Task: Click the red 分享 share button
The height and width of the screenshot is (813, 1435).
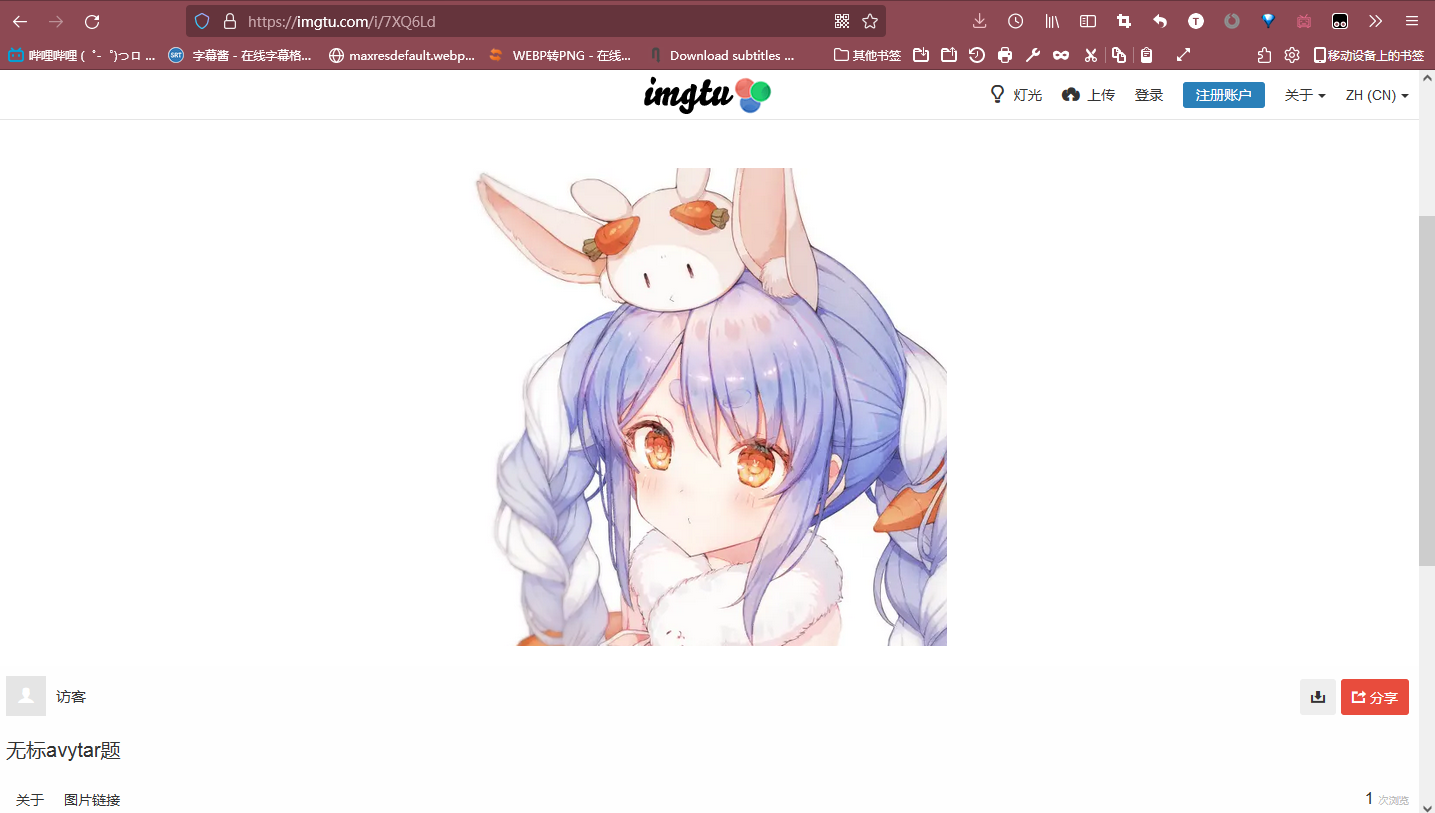Action: (1375, 697)
